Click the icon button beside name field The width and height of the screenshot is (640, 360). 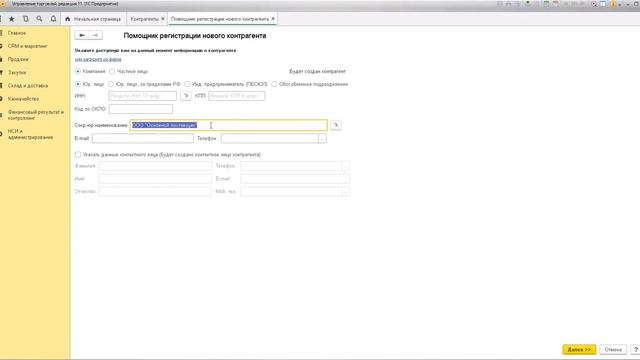pos(336,125)
